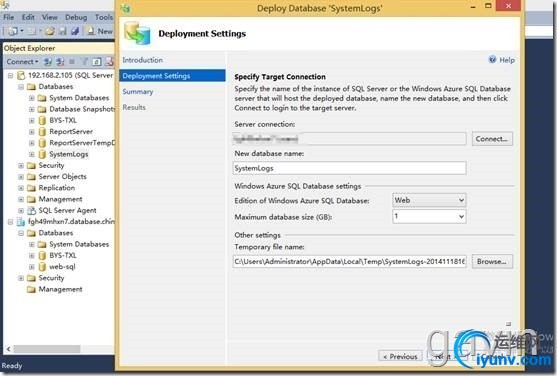Collapse the fgh49mhxn7 server node

point(11,222)
